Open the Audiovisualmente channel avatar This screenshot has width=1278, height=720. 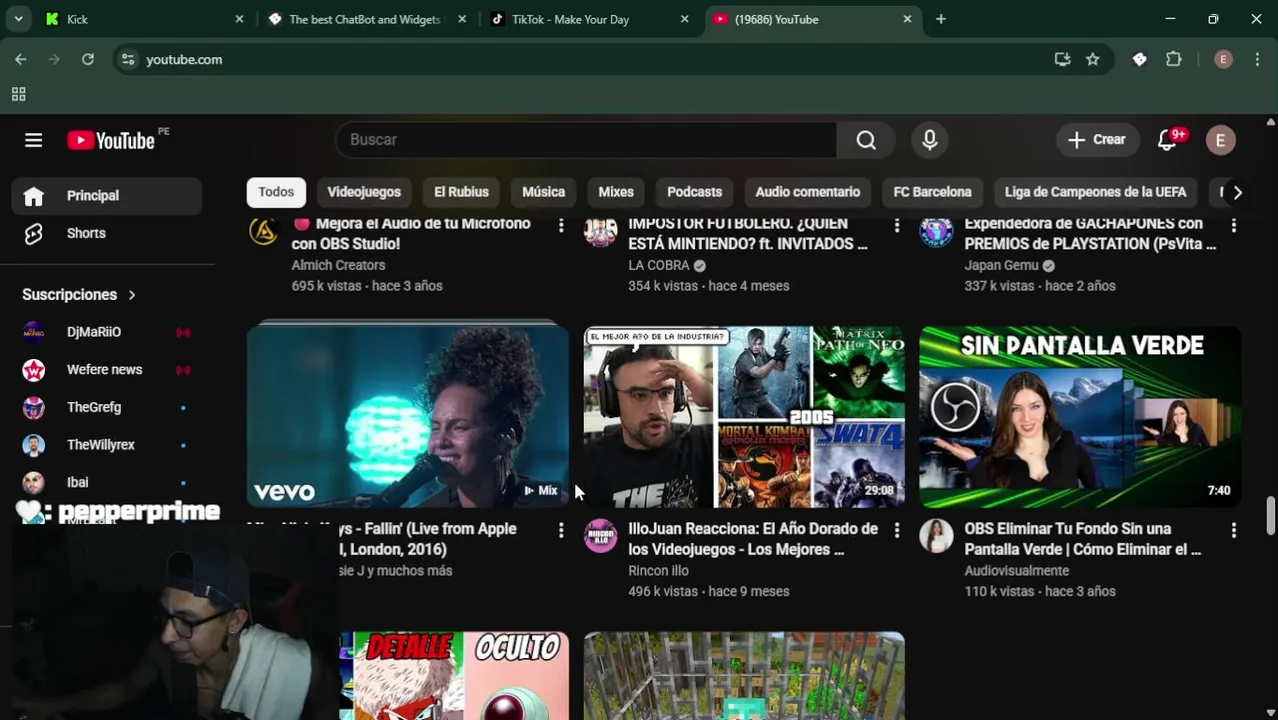937,535
